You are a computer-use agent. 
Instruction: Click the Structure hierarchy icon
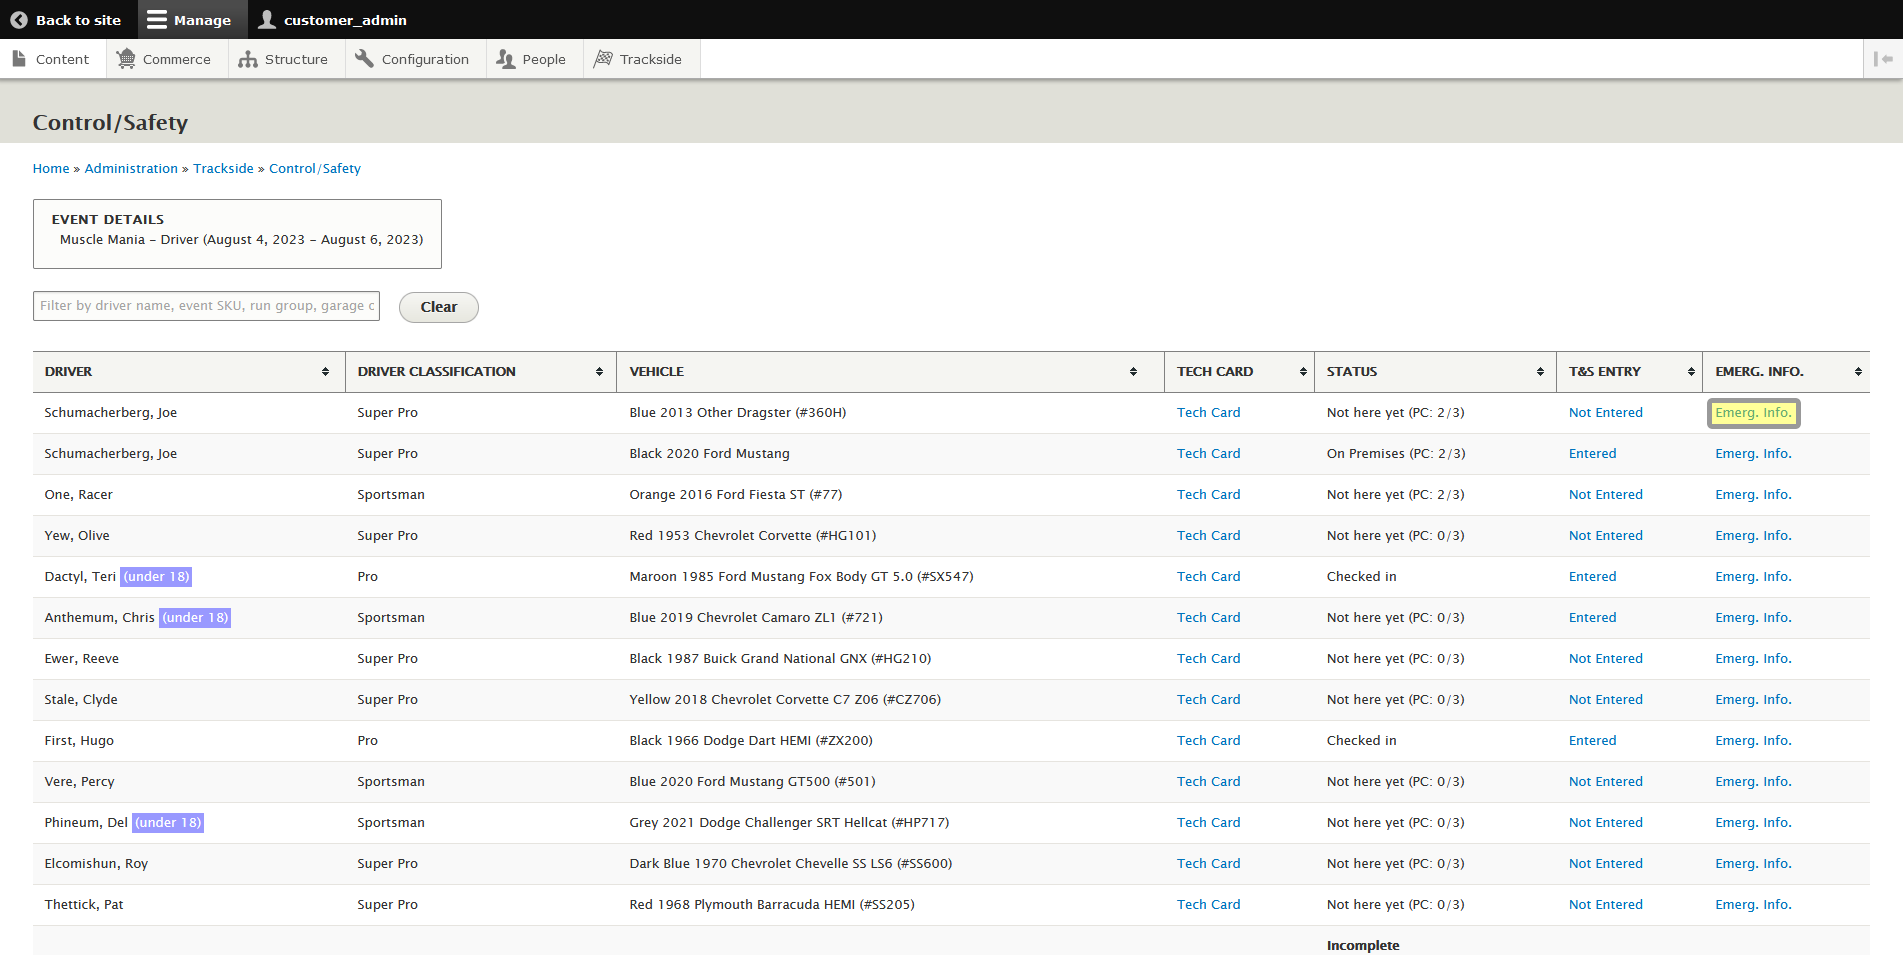pyautogui.click(x=248, y=60)
